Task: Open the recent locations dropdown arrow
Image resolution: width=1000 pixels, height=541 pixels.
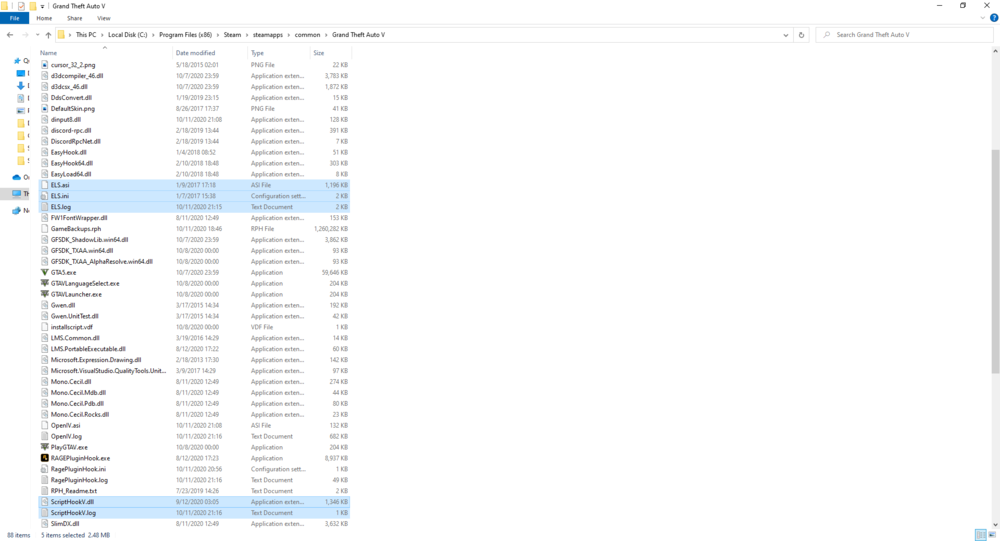Action: [37, 35]
